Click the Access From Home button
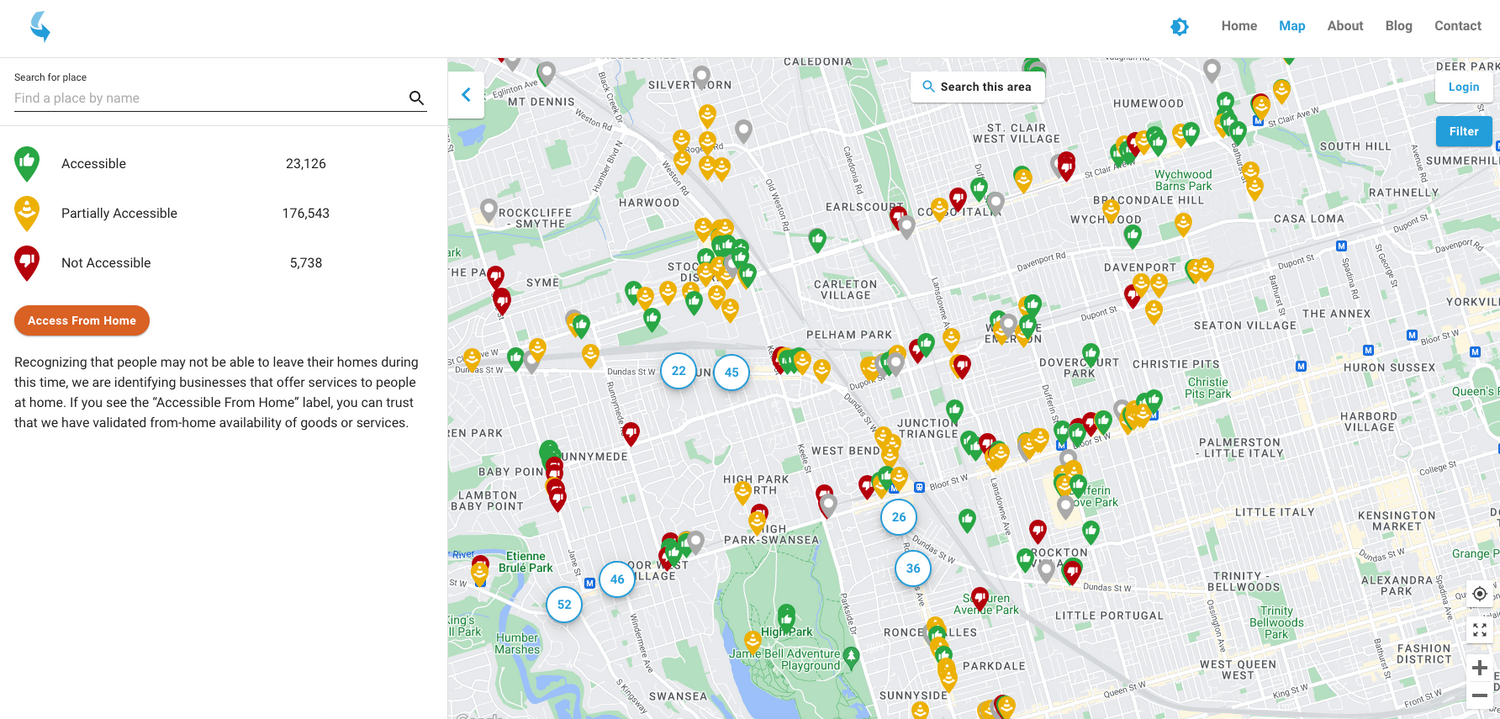 pyautogui.click(x=82, y=321)
